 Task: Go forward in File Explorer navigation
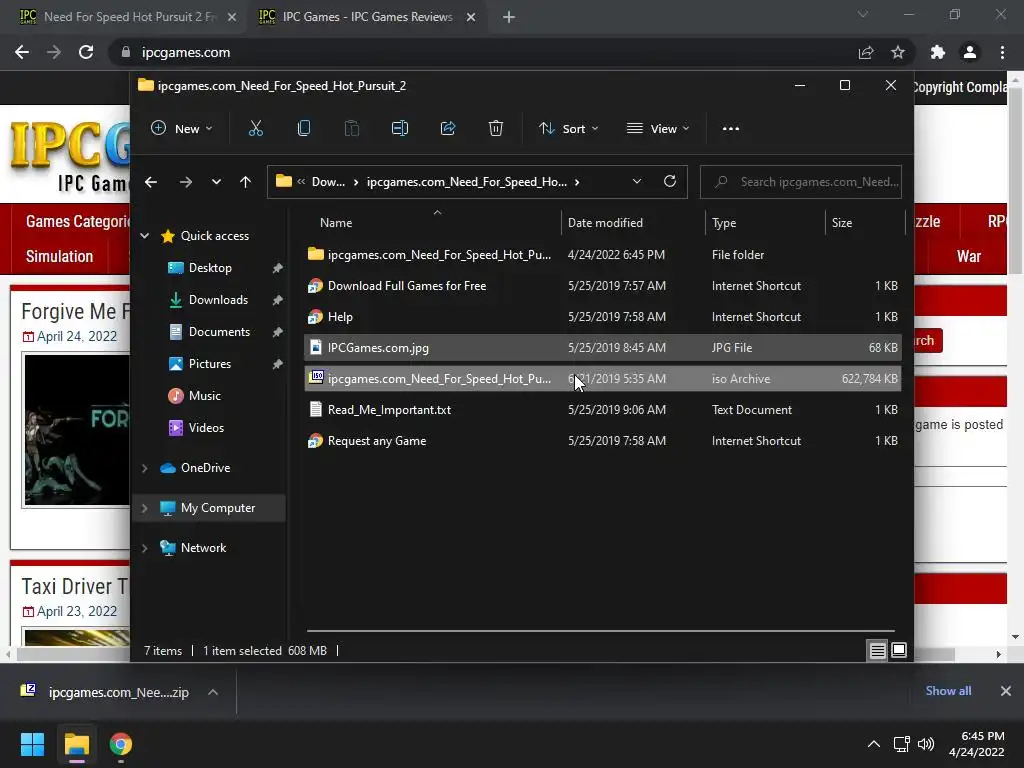coord(185,182)
